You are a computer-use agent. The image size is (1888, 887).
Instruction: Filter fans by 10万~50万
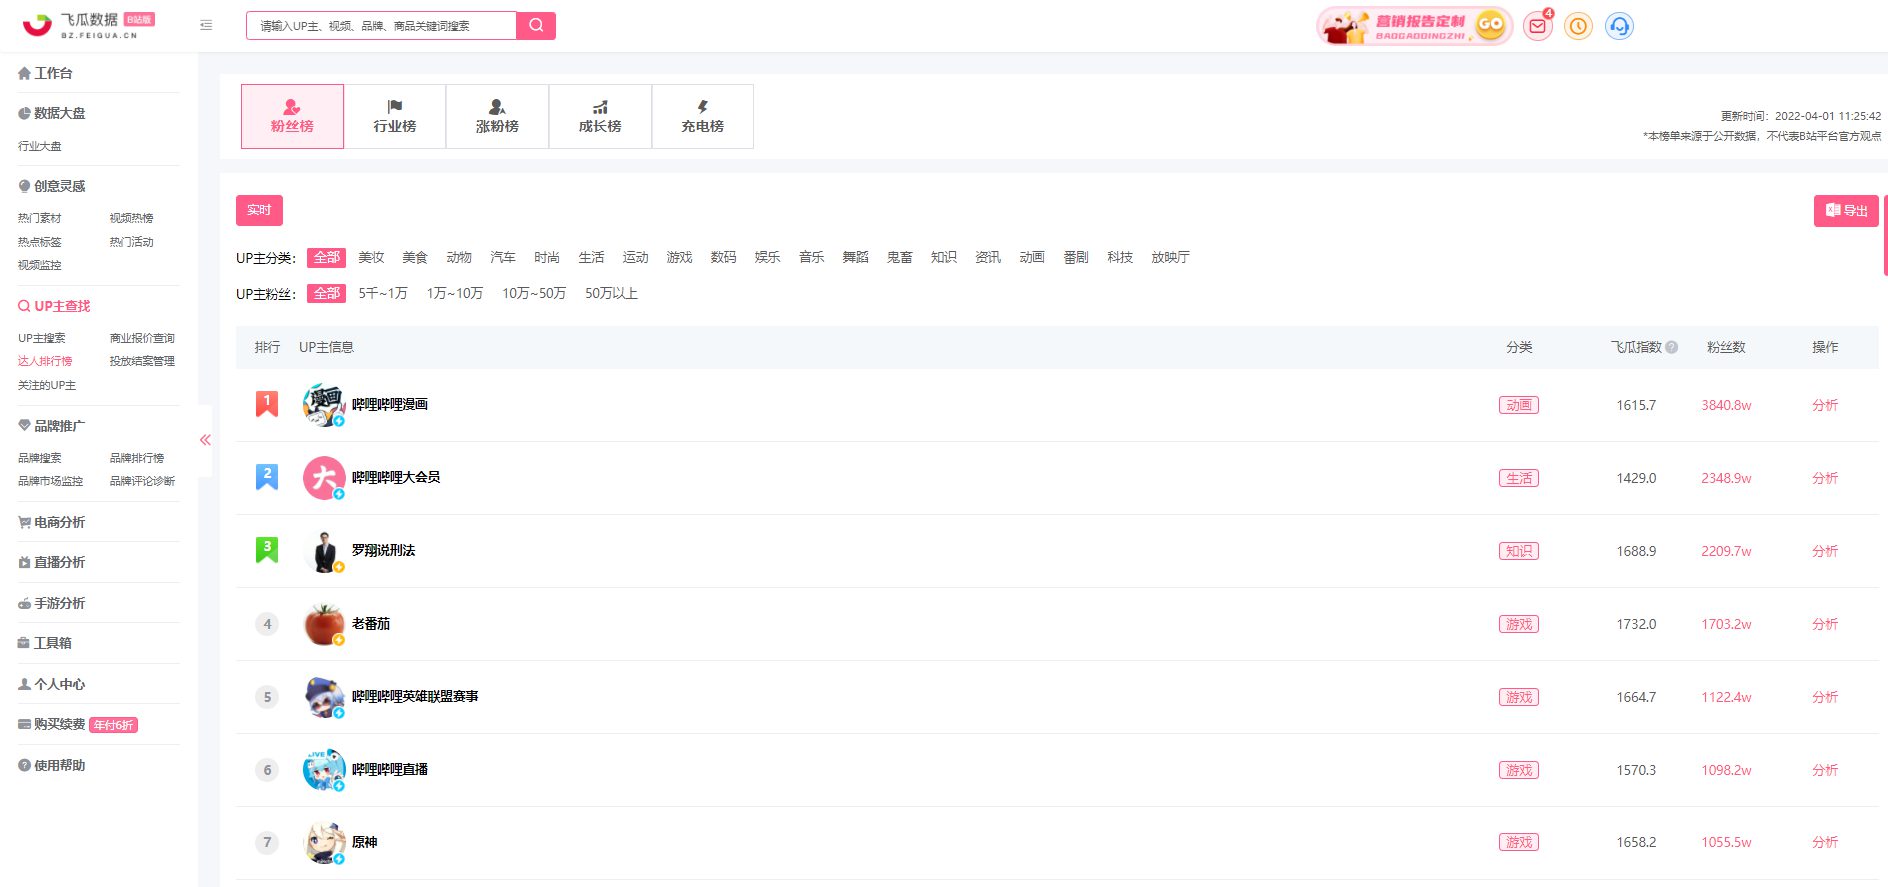click(x=534, y=293)
